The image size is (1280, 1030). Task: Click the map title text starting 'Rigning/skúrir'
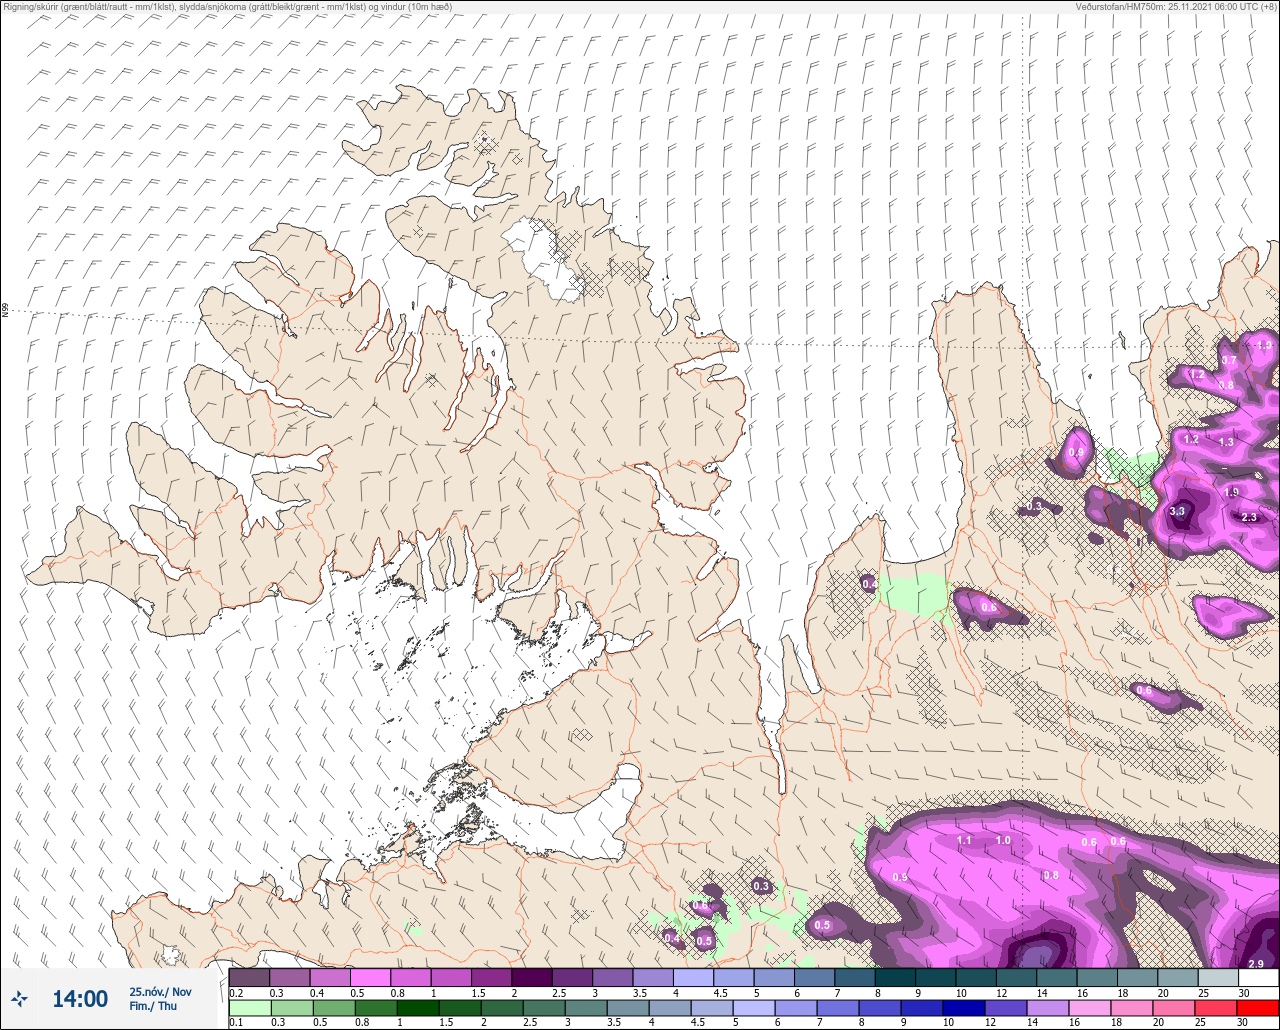pos(227,6)
